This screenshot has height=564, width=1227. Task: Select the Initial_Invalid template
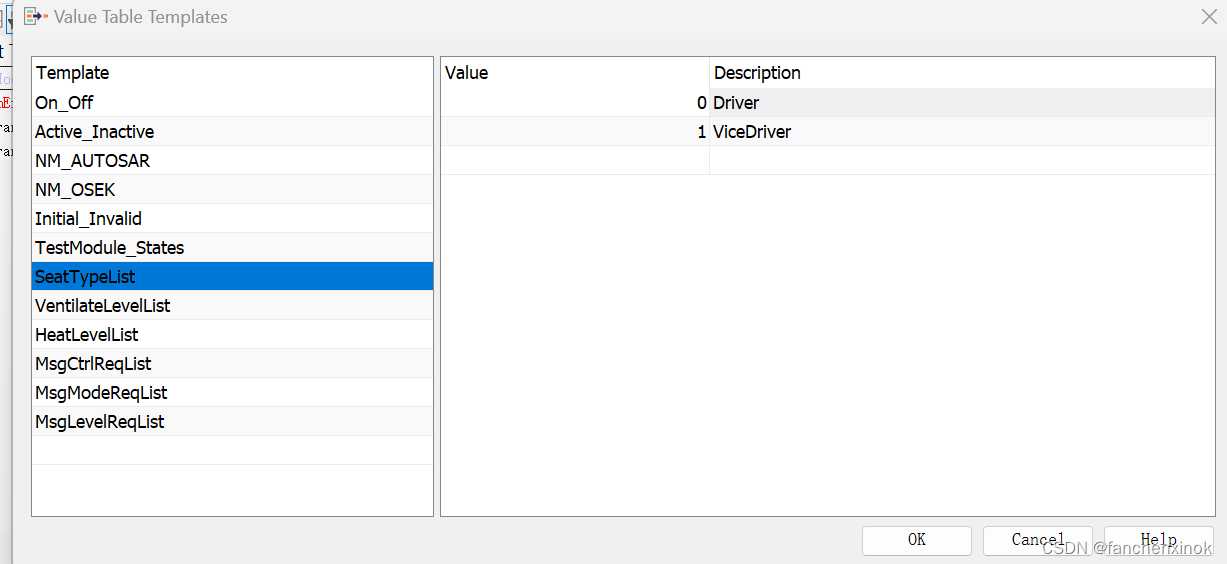point(233,218)
